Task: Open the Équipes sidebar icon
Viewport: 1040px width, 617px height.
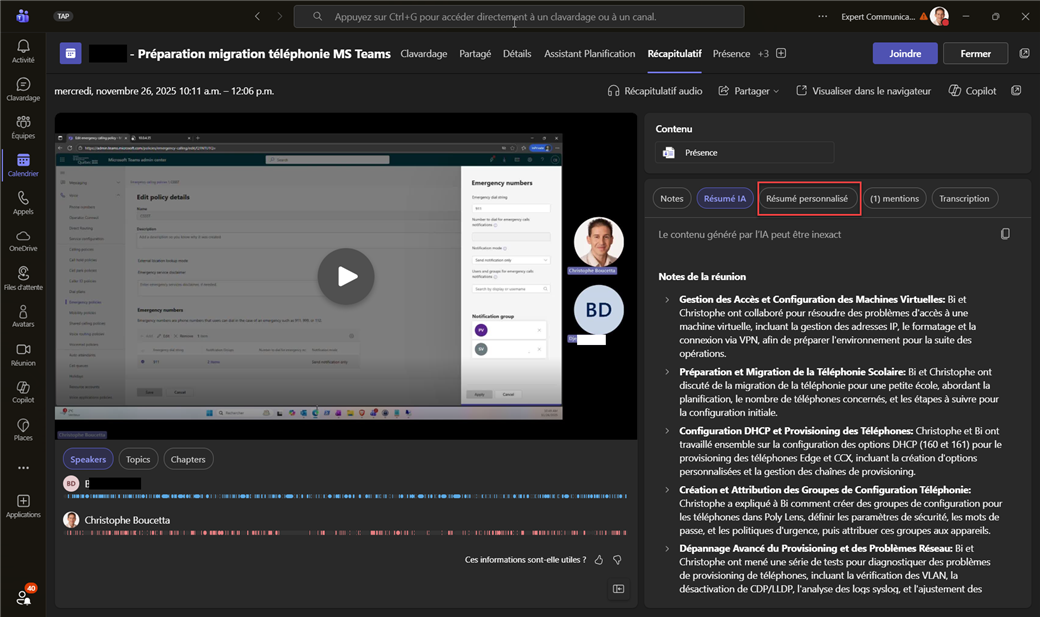Action: (x=22, y=127)
